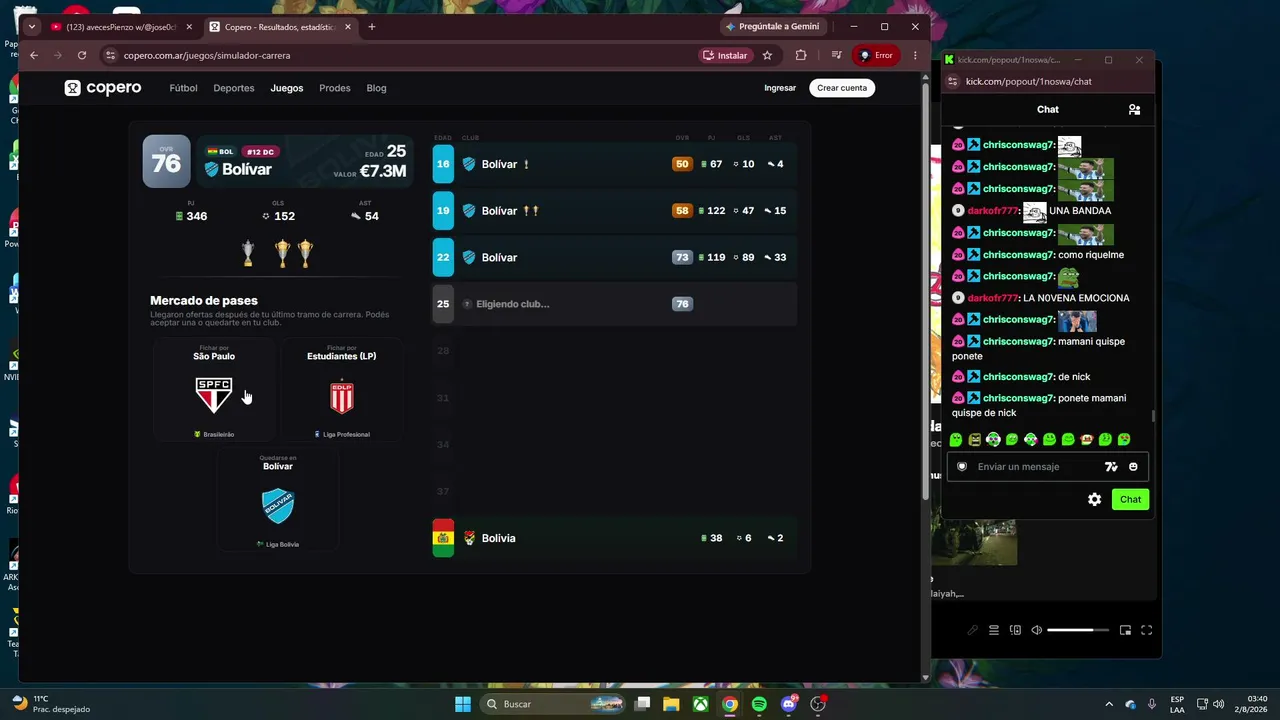The image size is (1280, 720).
Task: Click the Estudiantes EDLP crest
Action: (342, 396)
